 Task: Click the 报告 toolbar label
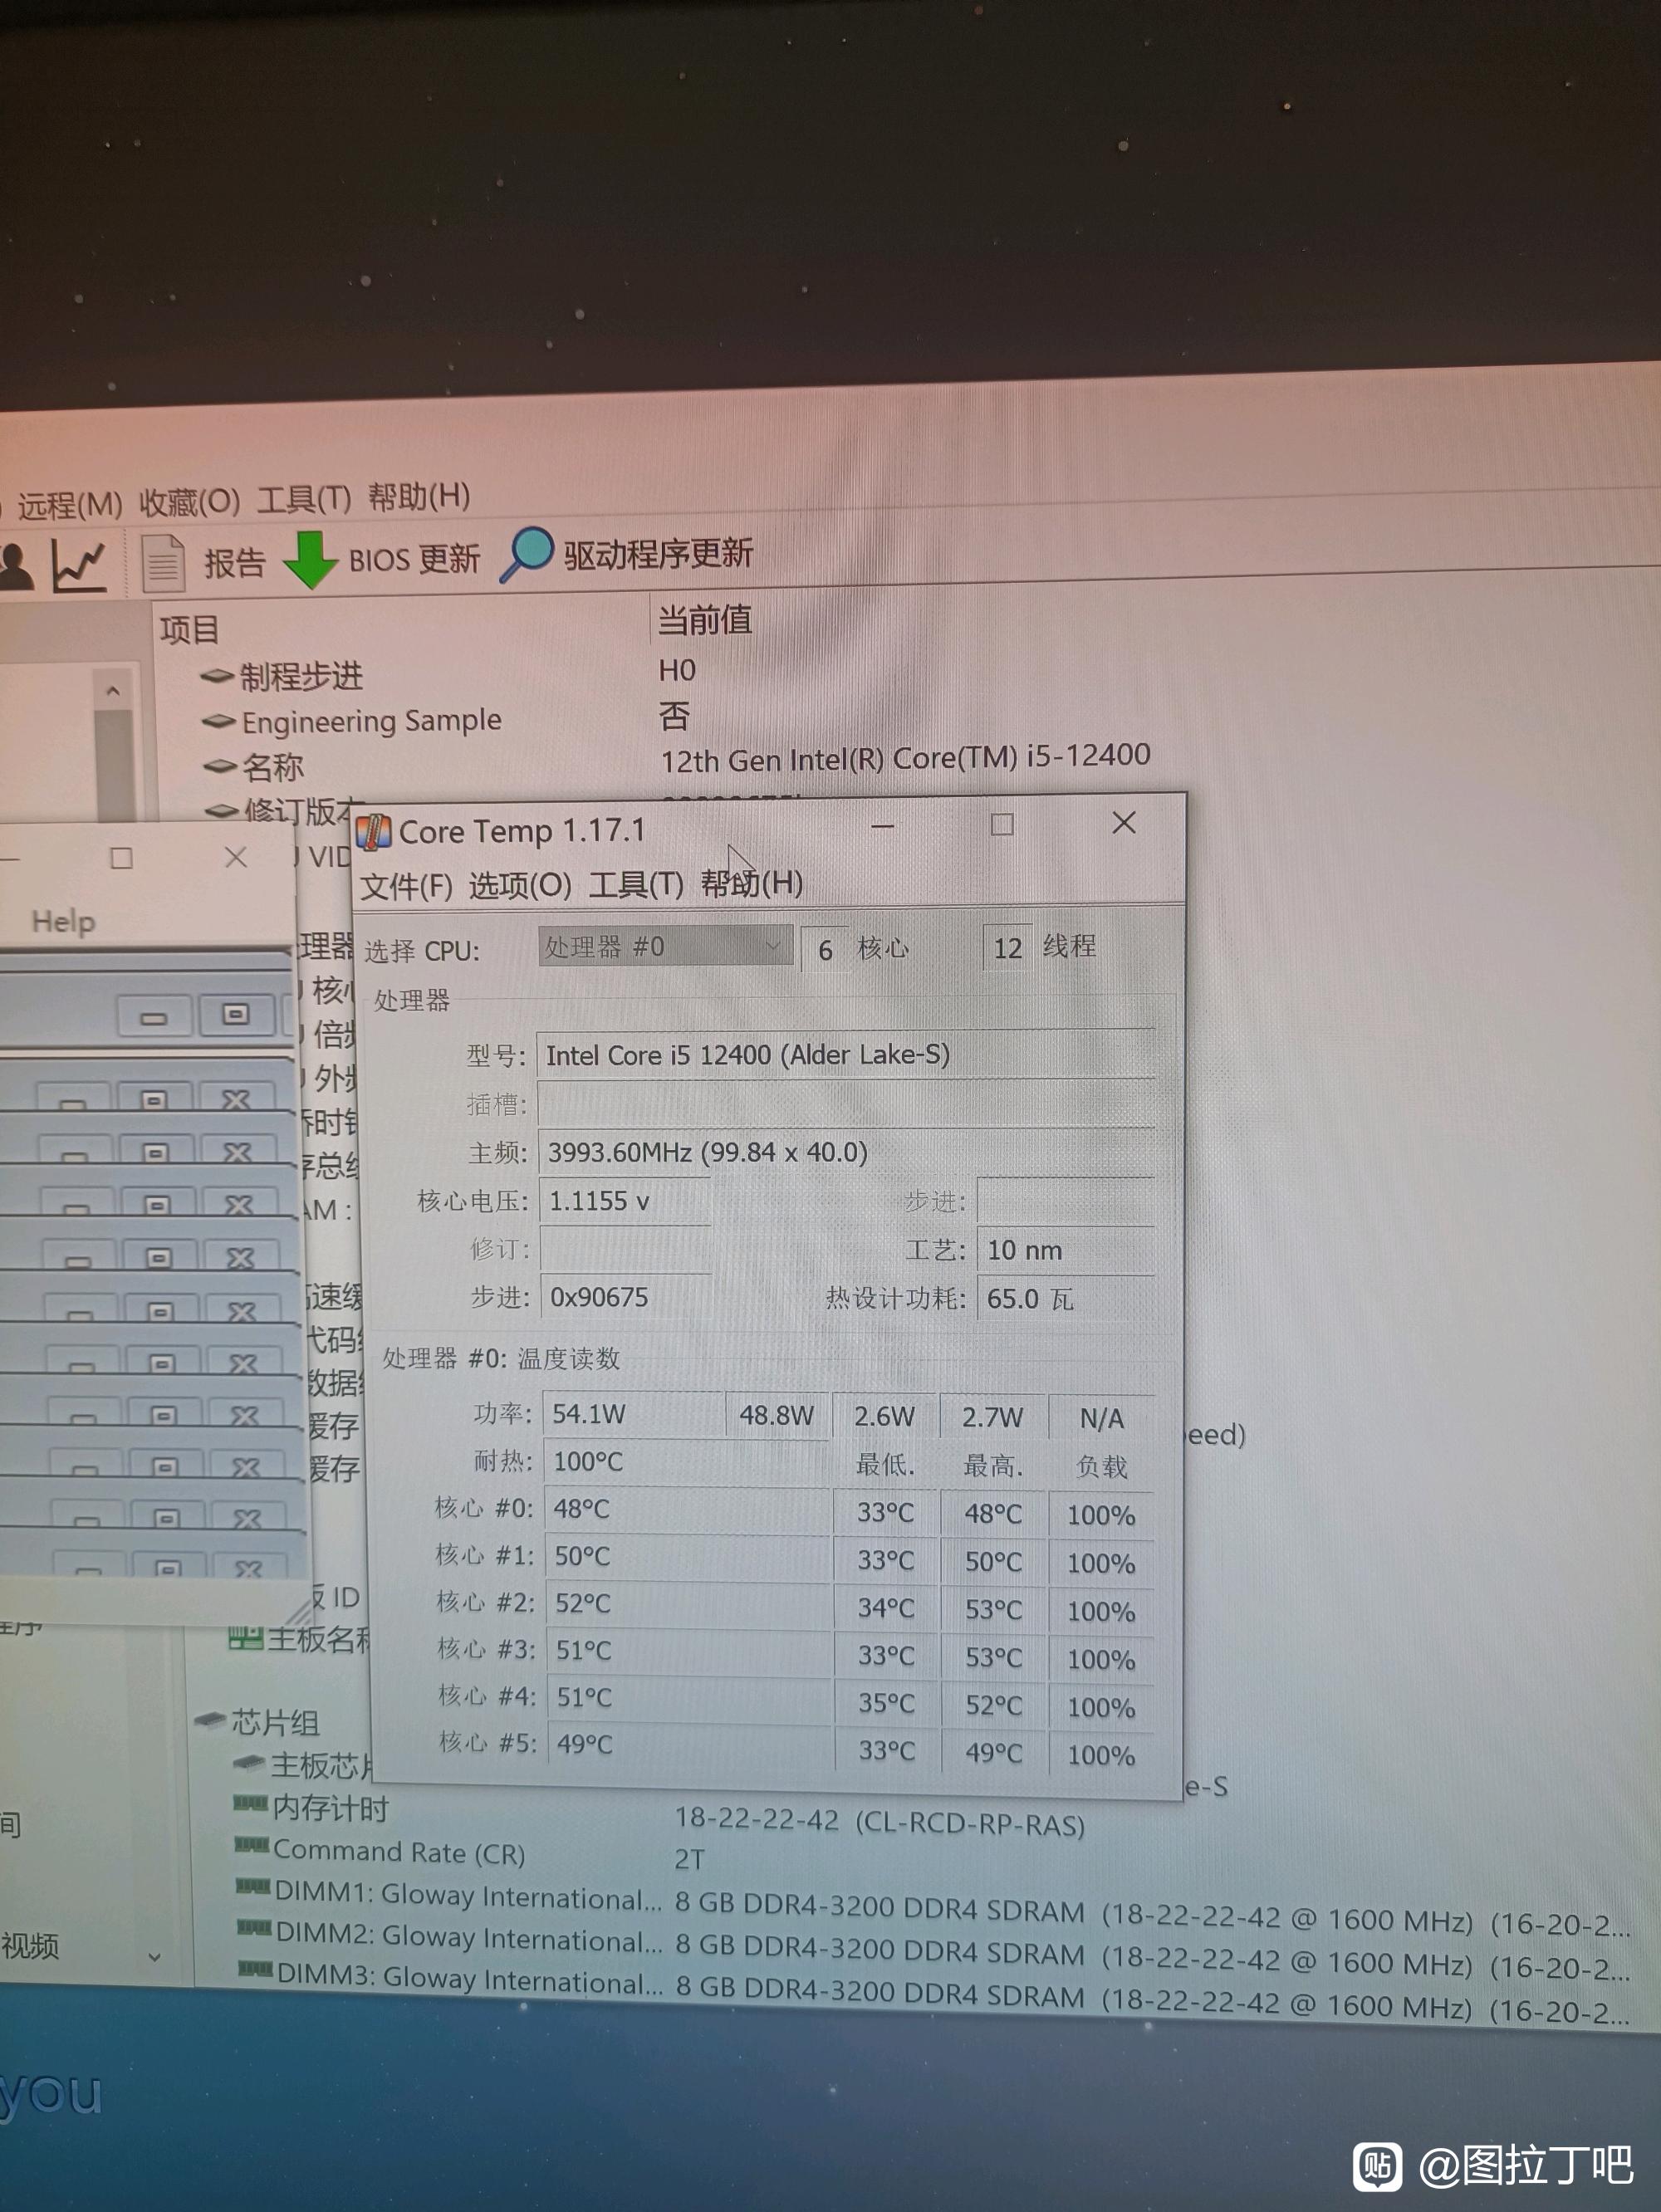coord(235,563)
